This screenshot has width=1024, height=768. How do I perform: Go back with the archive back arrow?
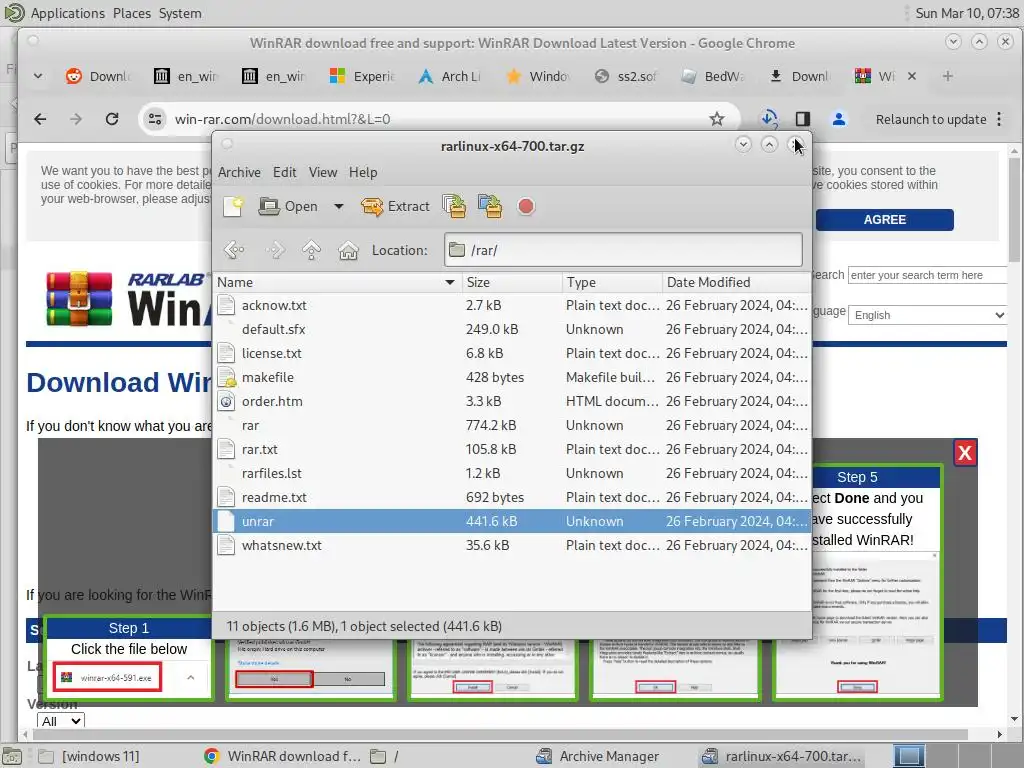coord(234,250)
